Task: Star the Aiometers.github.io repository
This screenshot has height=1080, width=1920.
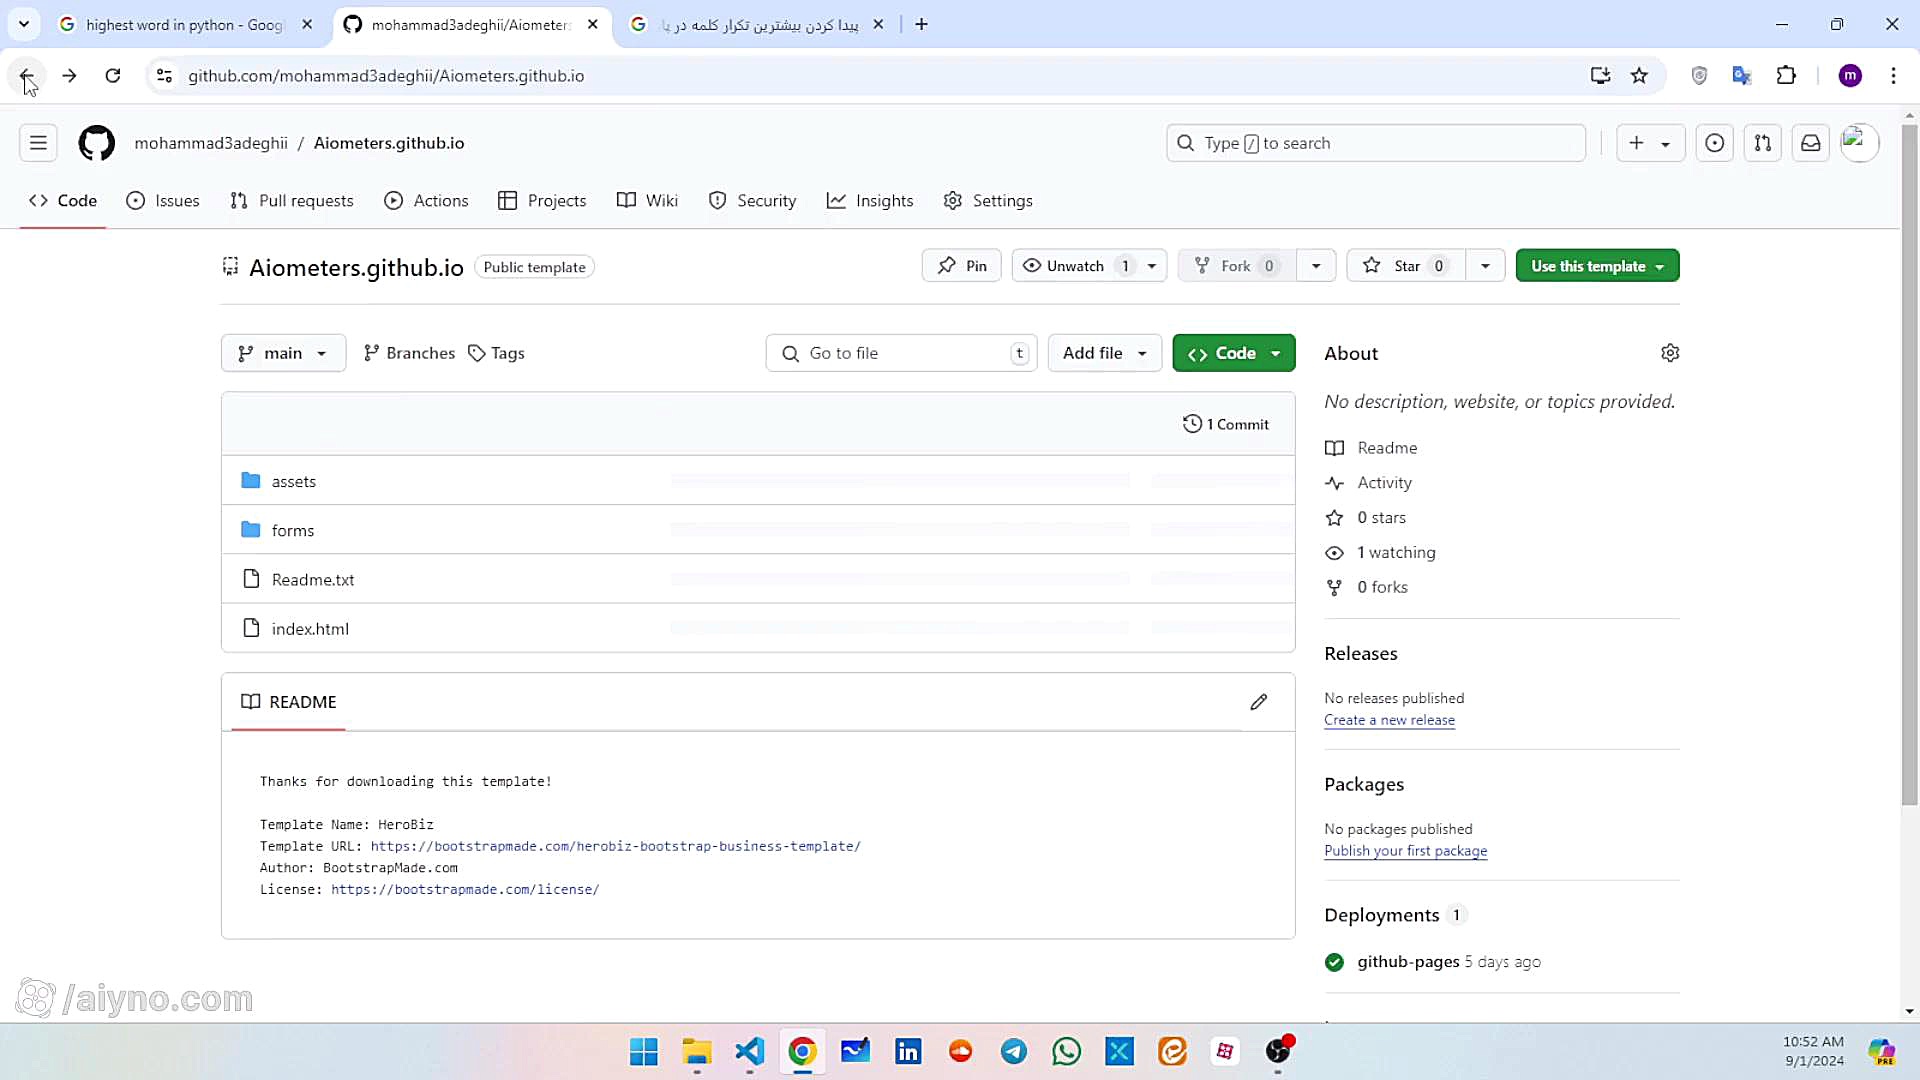Action: (1405, 266)
